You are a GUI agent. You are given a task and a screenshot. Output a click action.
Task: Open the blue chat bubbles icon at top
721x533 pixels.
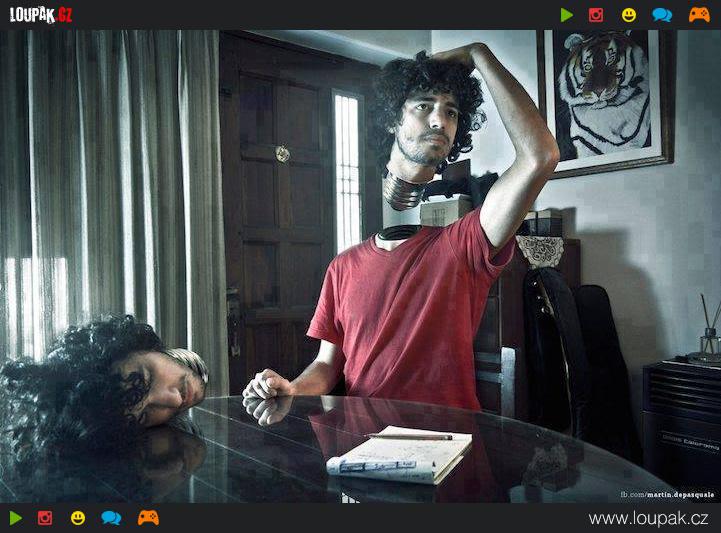[x=662, y=15]
